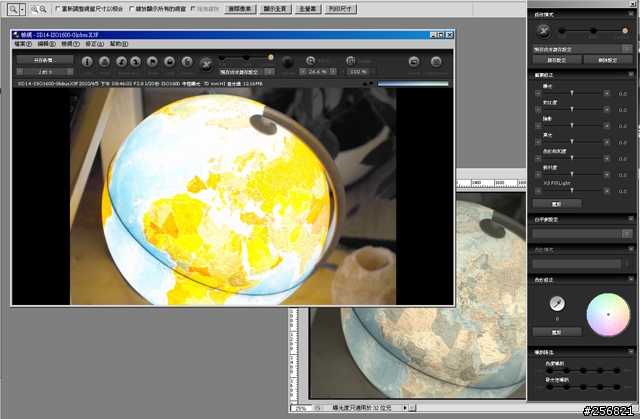Viewport: 640px width, 419px height.
Task: Increase zoom right of 26.6 %
Action: [333, 71]
